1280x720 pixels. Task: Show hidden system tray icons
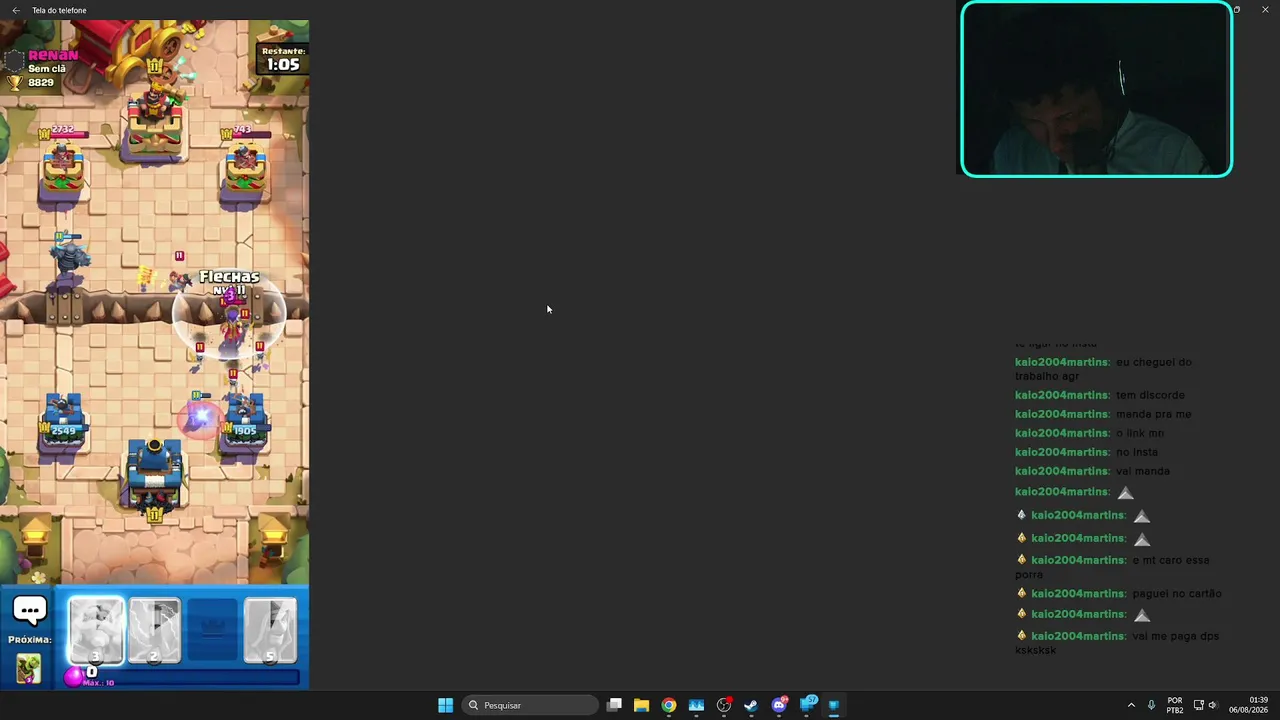coord(1131,705)
